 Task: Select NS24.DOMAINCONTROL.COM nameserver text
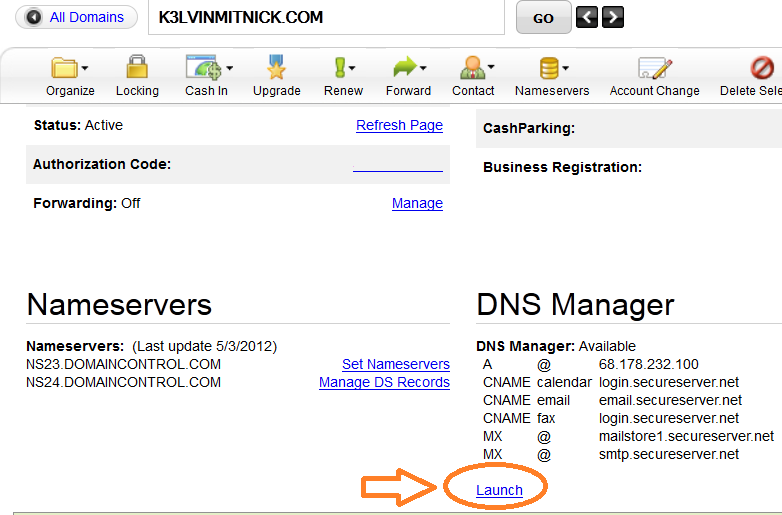click(123, 382)
